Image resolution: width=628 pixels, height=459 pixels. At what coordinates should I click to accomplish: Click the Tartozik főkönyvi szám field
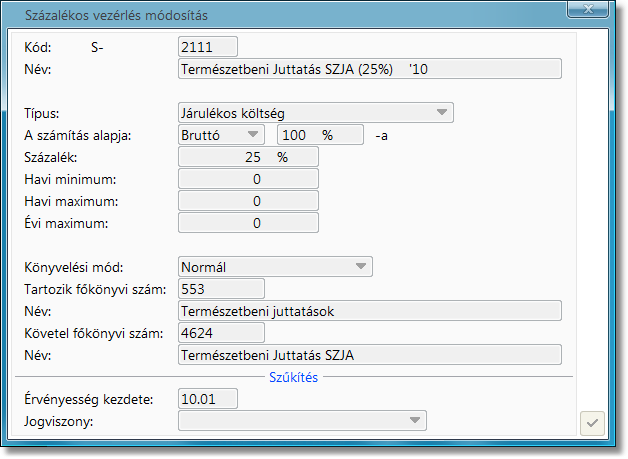pos(220,289)
